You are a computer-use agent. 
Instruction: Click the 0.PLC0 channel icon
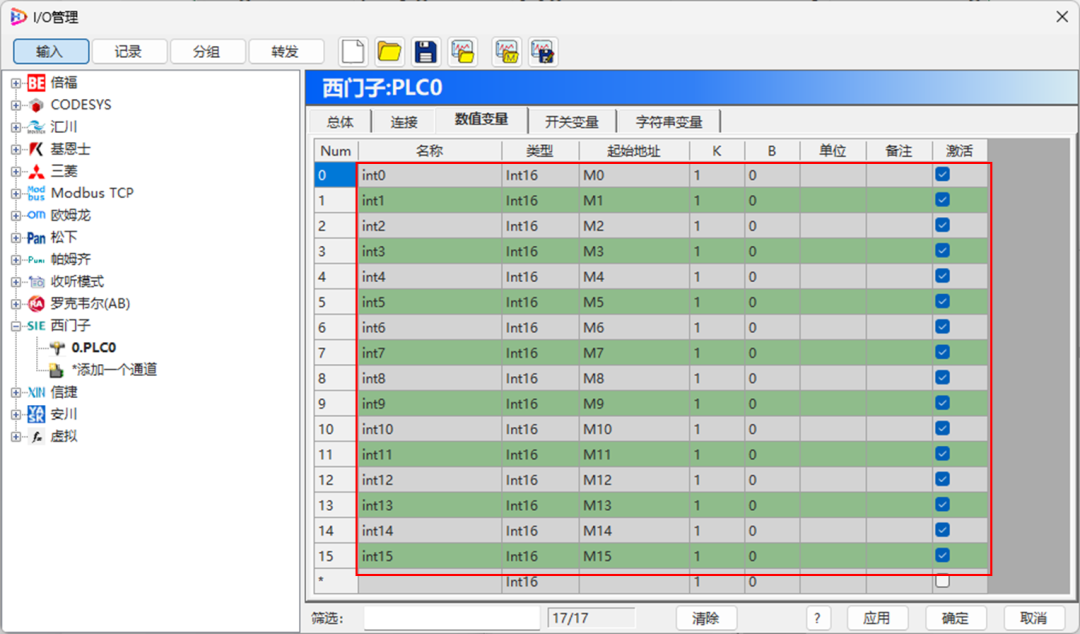57,348
